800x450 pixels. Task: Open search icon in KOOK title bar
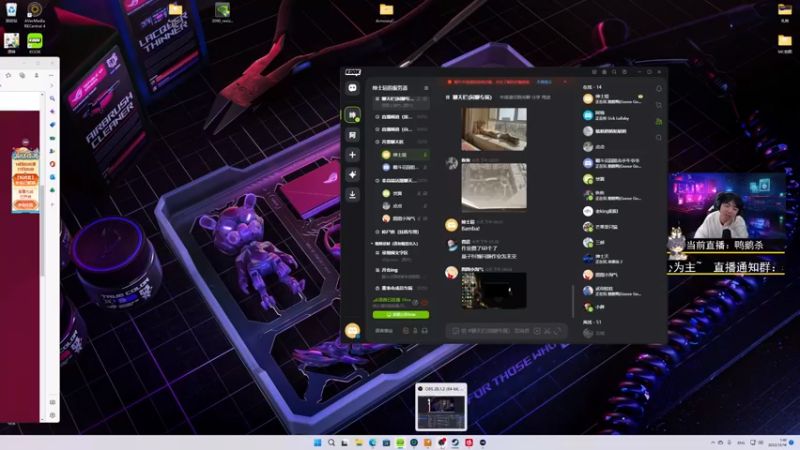[614, 72]
